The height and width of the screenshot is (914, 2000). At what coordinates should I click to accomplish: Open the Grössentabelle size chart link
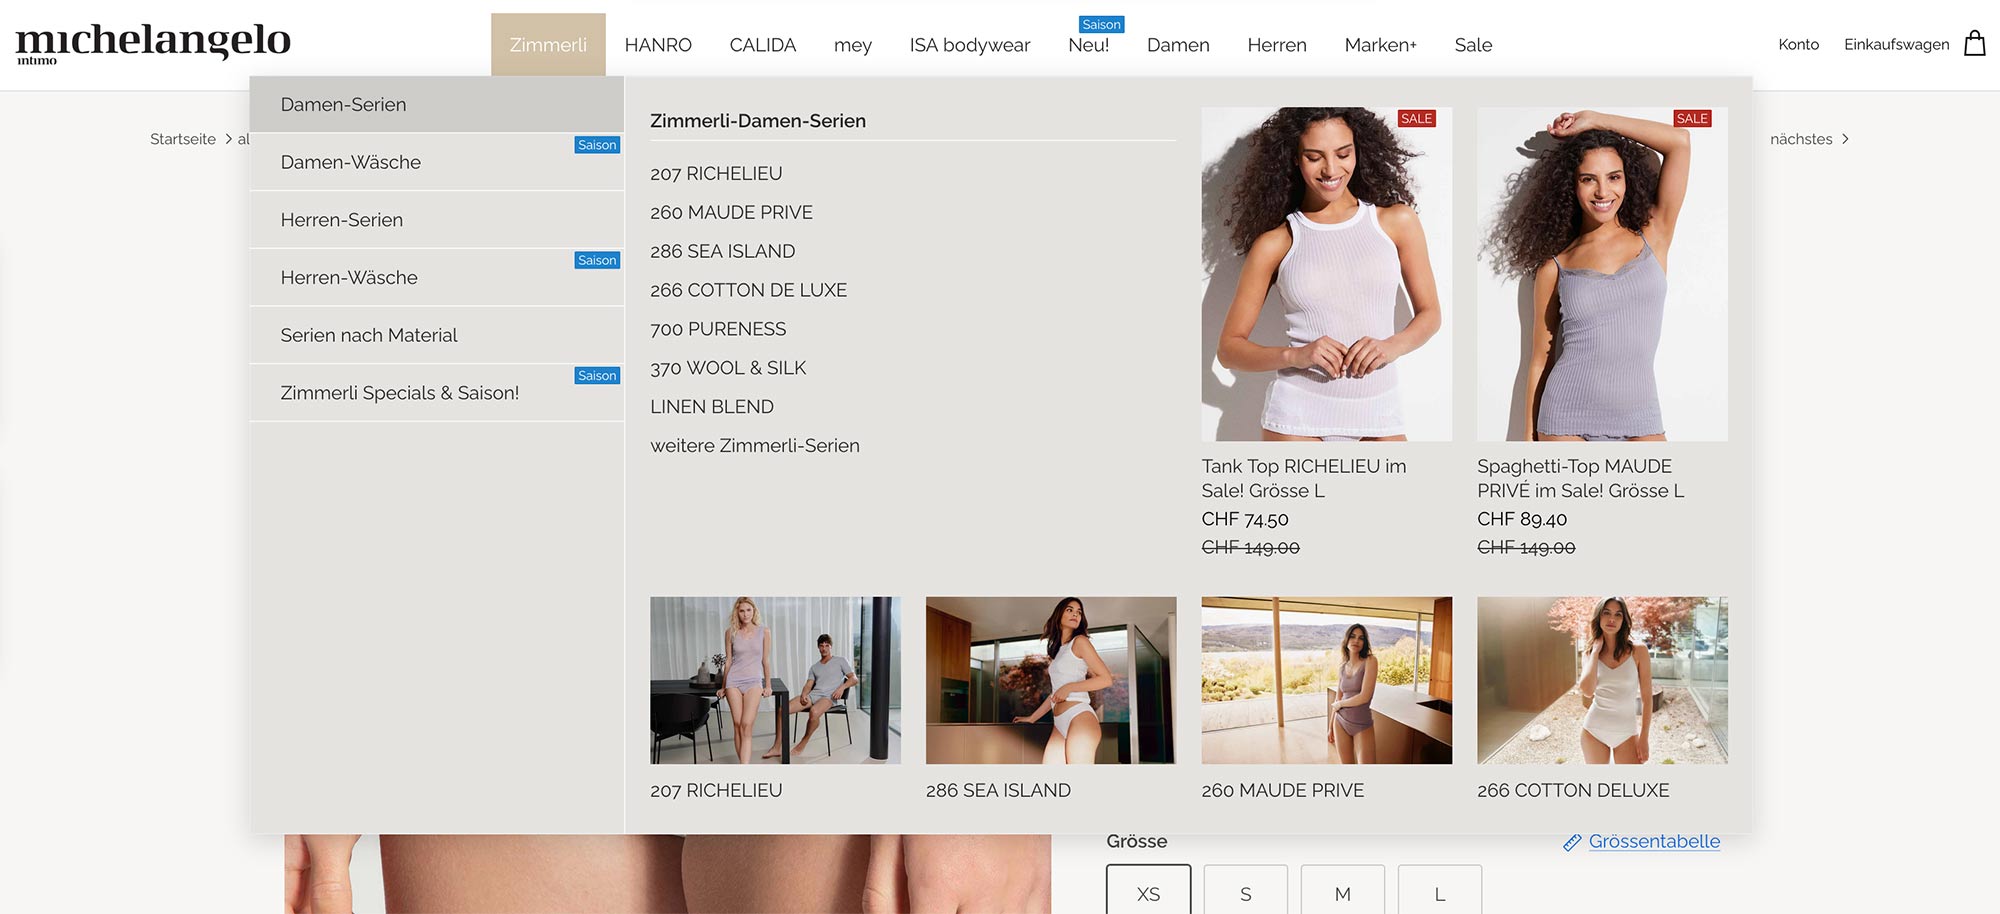tap(1654, 842)
